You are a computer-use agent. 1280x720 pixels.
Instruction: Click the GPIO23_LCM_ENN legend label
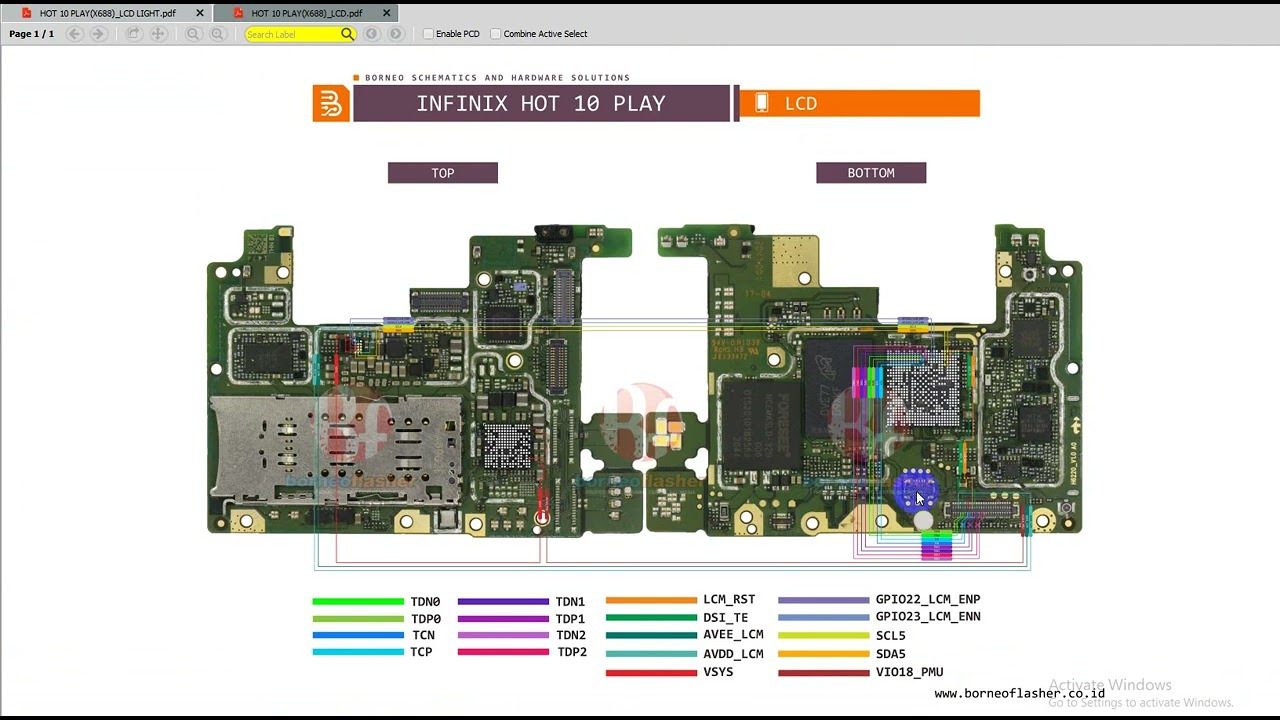928,617
